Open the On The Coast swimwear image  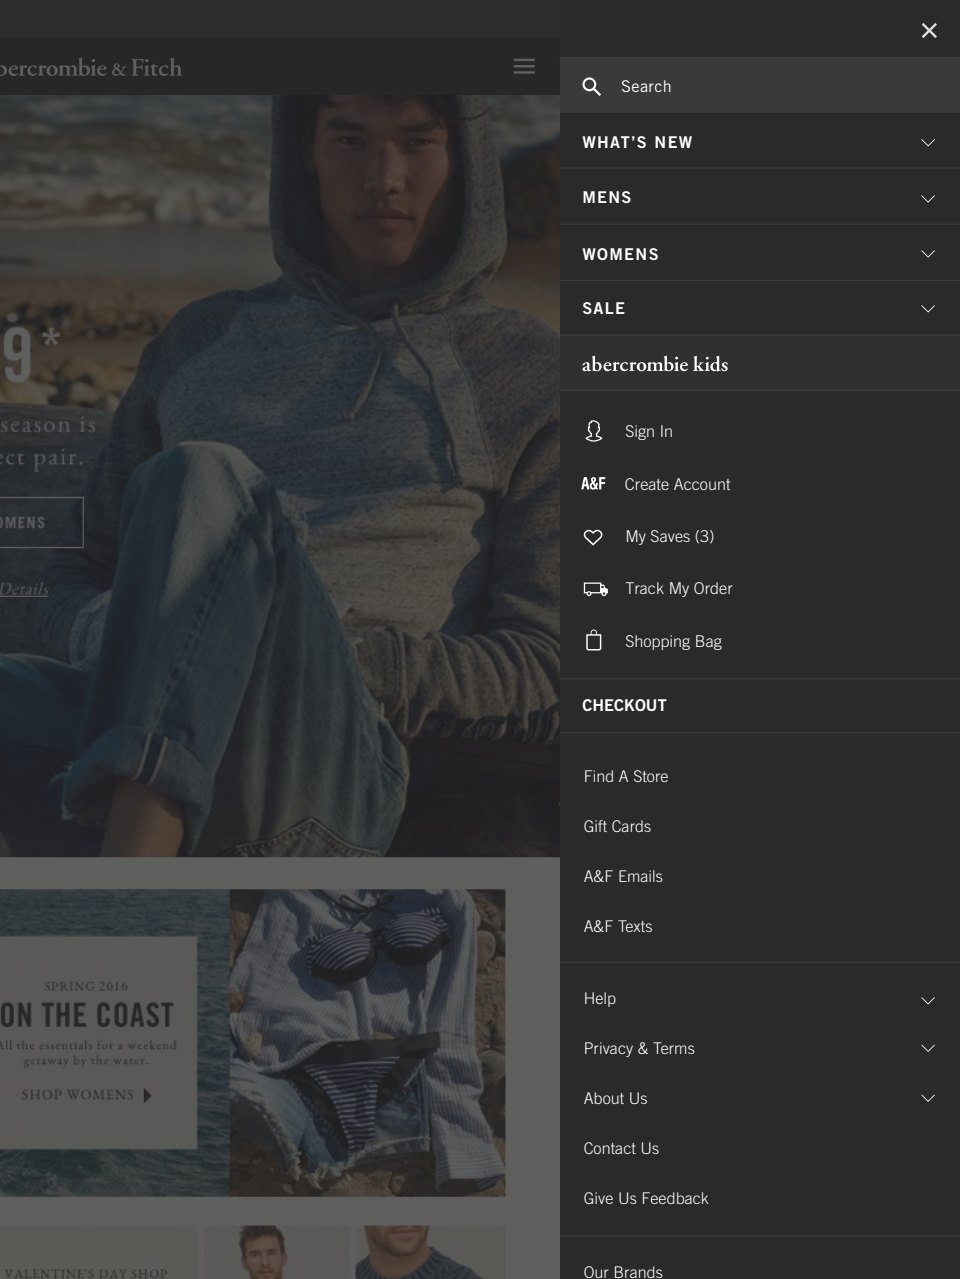pos(367,1043)
